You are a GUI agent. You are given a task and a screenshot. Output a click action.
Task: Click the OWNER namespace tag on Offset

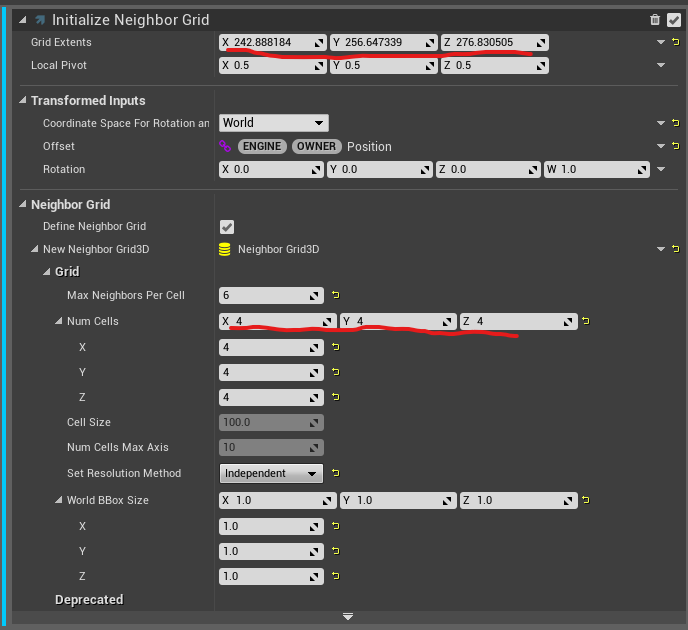(317, 146)
